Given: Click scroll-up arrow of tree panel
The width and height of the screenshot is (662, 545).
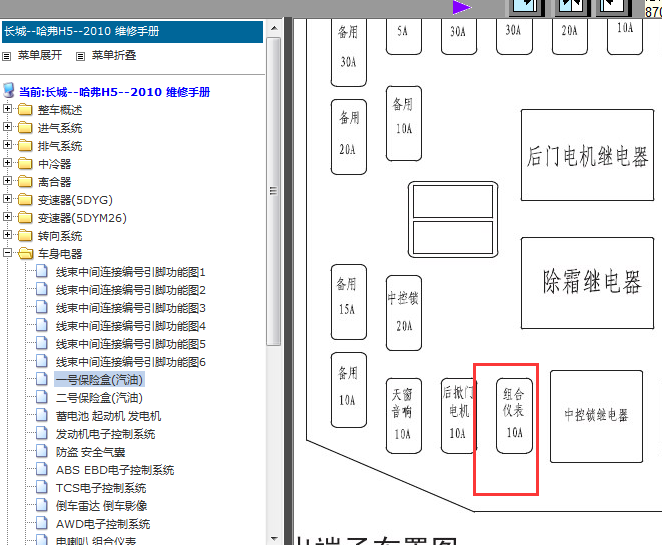Looking at the screenshot, I should click(x=274, y=28).
